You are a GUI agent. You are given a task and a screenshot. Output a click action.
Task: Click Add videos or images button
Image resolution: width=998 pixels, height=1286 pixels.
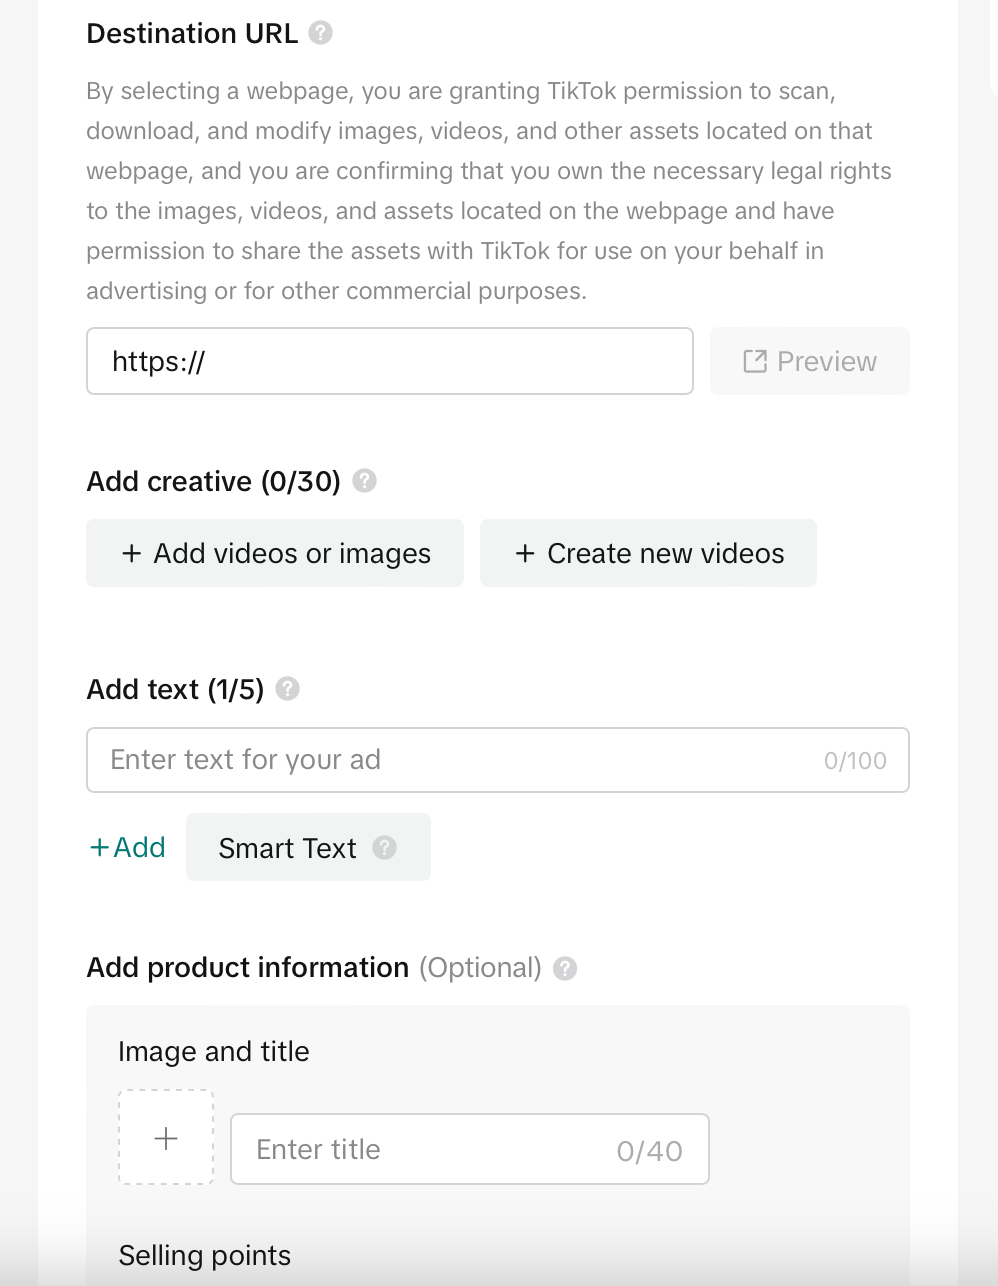click(275, 553)
